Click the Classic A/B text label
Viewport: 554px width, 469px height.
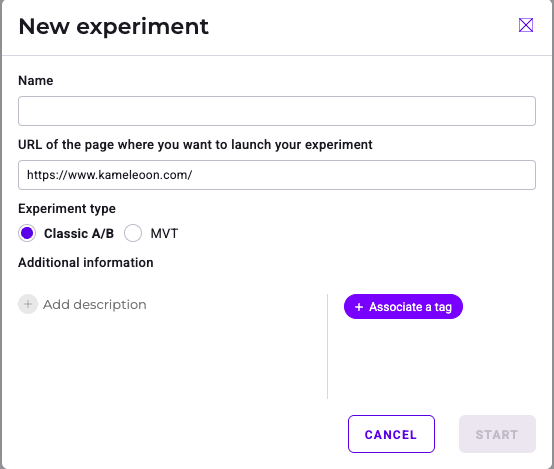pos(79,234)
